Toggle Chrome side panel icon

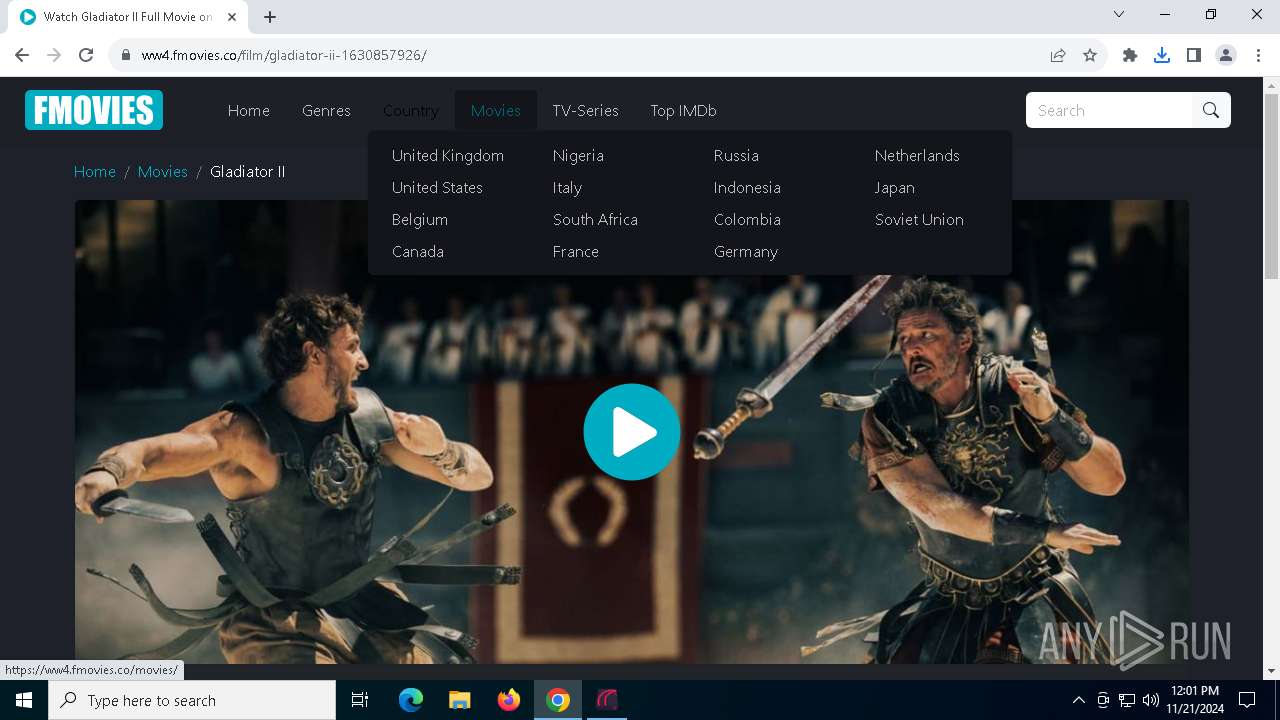[x=1194, y=55]
